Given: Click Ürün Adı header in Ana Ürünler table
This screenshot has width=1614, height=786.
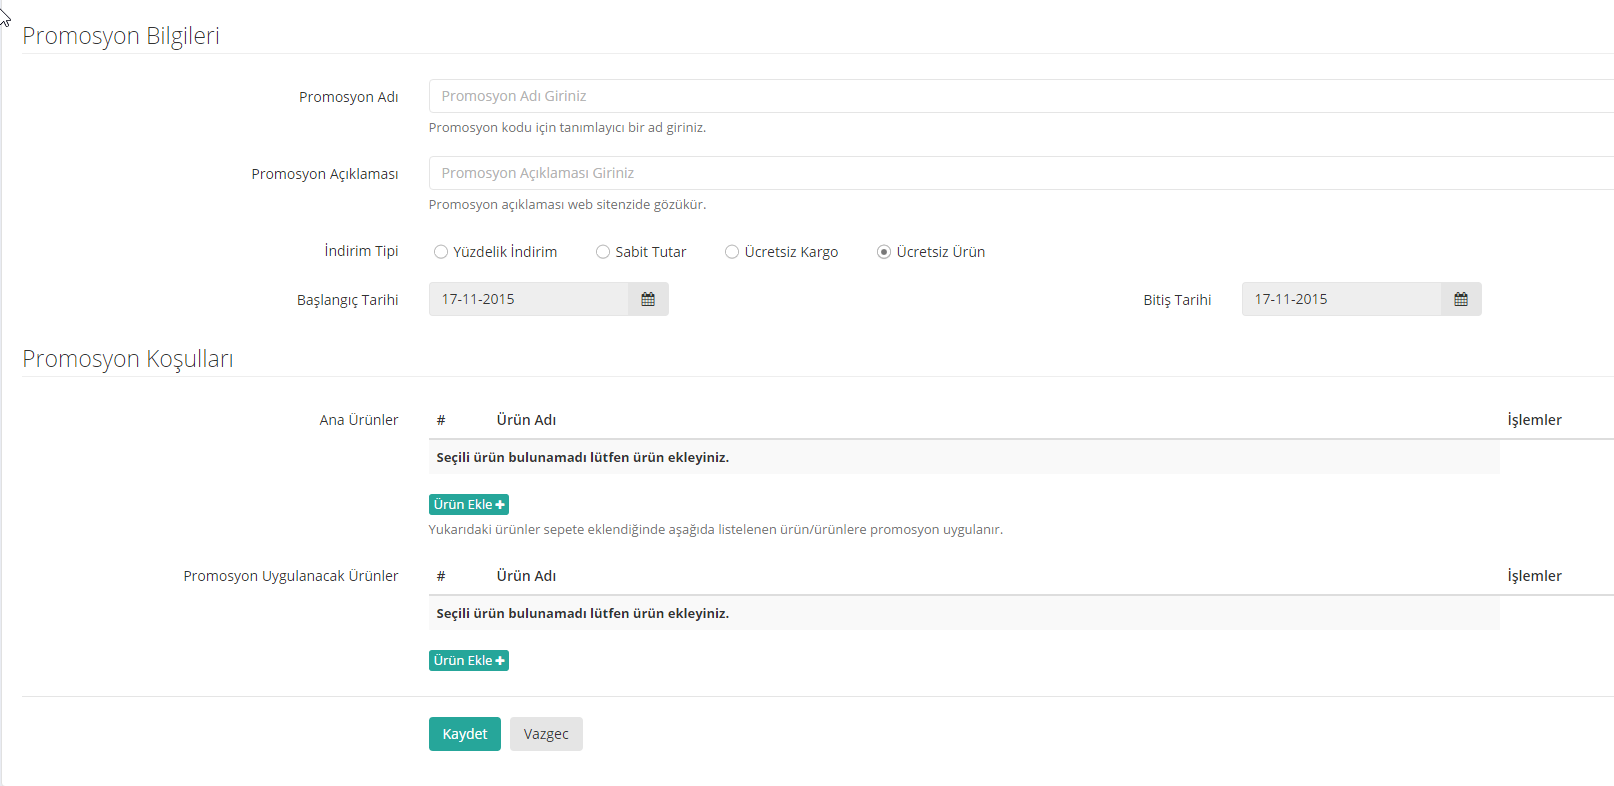Looking at the screenshot, I should coord(526,420).
